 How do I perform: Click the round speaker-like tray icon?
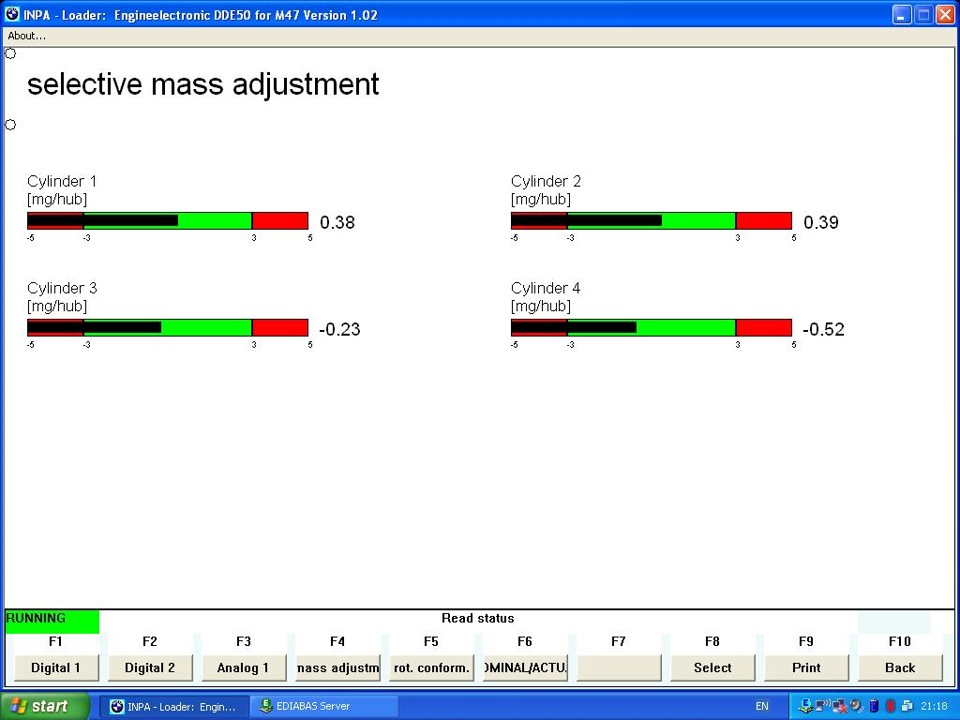tap(856, 705)
